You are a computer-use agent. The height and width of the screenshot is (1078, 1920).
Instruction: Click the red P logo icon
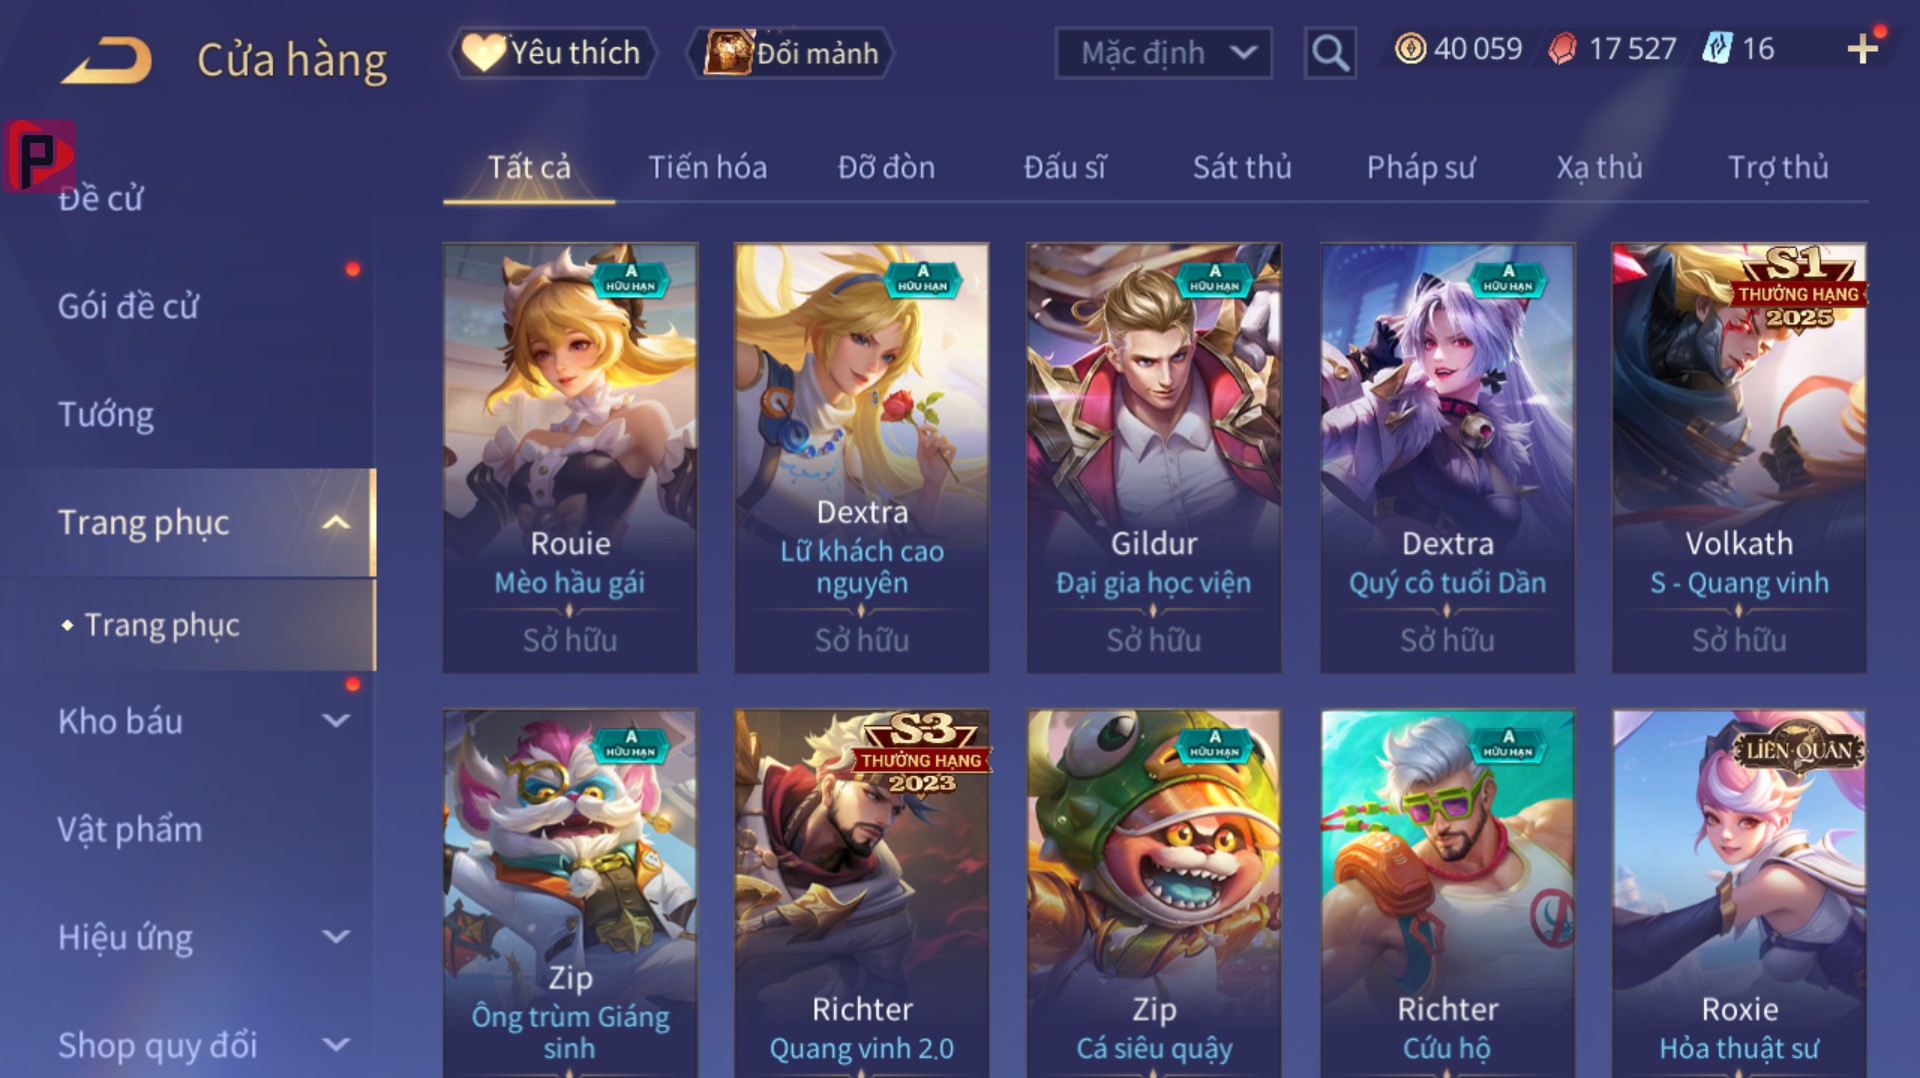click(x=39, y=156)
